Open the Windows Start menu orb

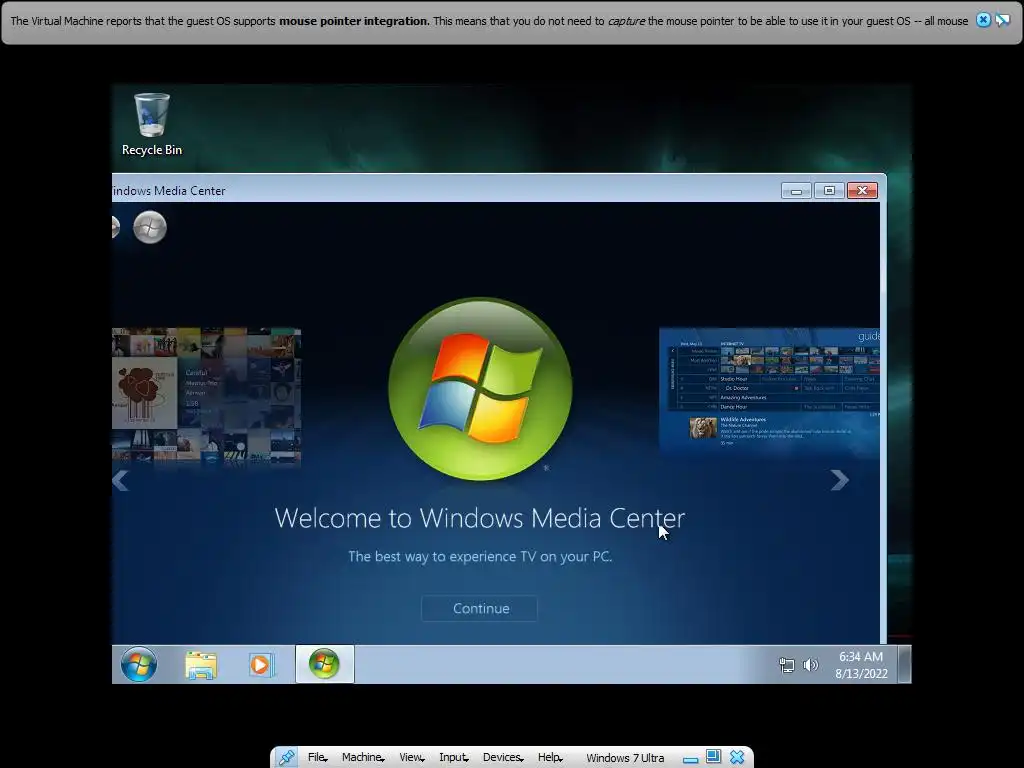(x=138, y=664)
